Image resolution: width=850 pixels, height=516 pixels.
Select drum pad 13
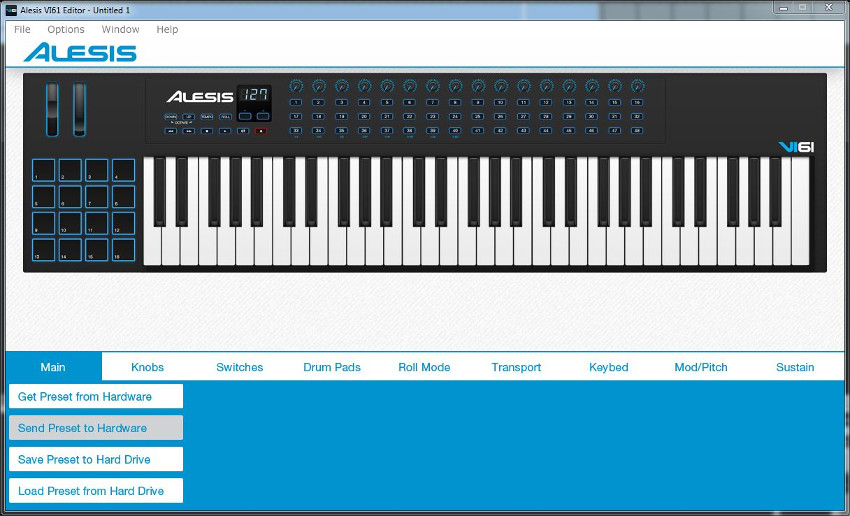point(43,250)
